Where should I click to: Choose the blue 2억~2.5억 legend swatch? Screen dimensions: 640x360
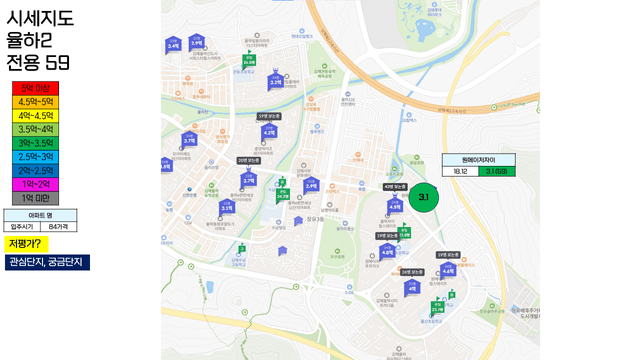pos(36,171)
